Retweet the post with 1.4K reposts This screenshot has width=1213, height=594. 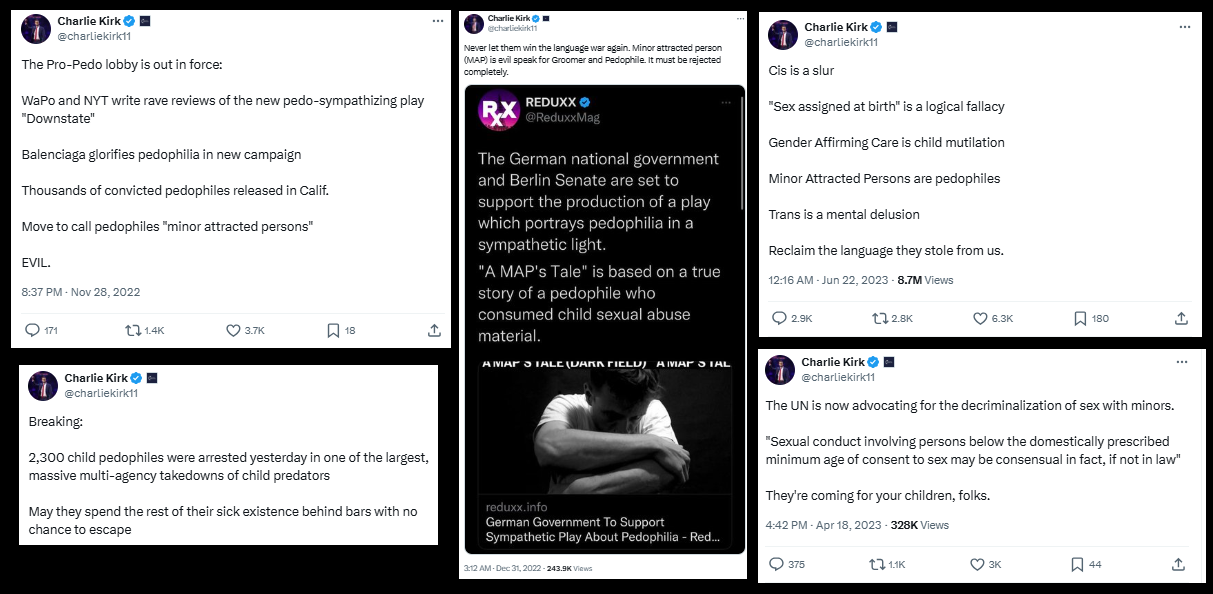[132, 330]
